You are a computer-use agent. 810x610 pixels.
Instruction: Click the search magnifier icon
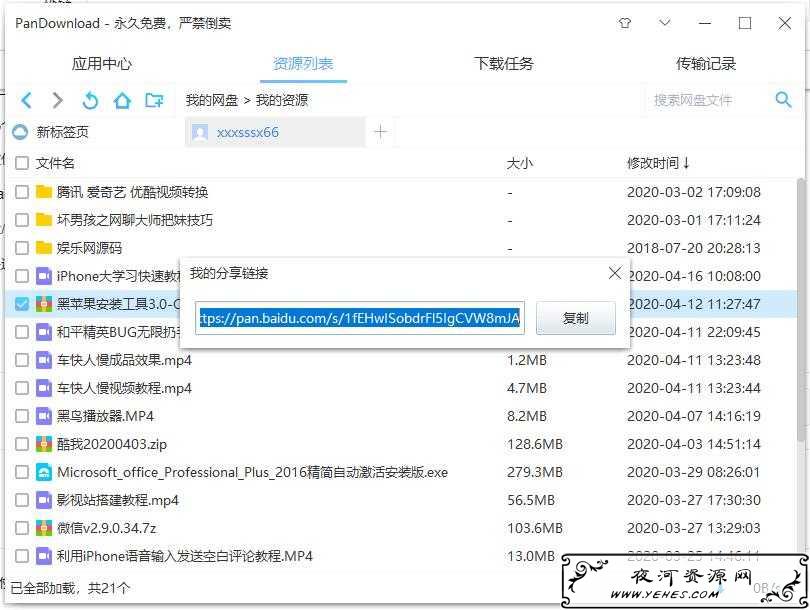coord(783,99)
